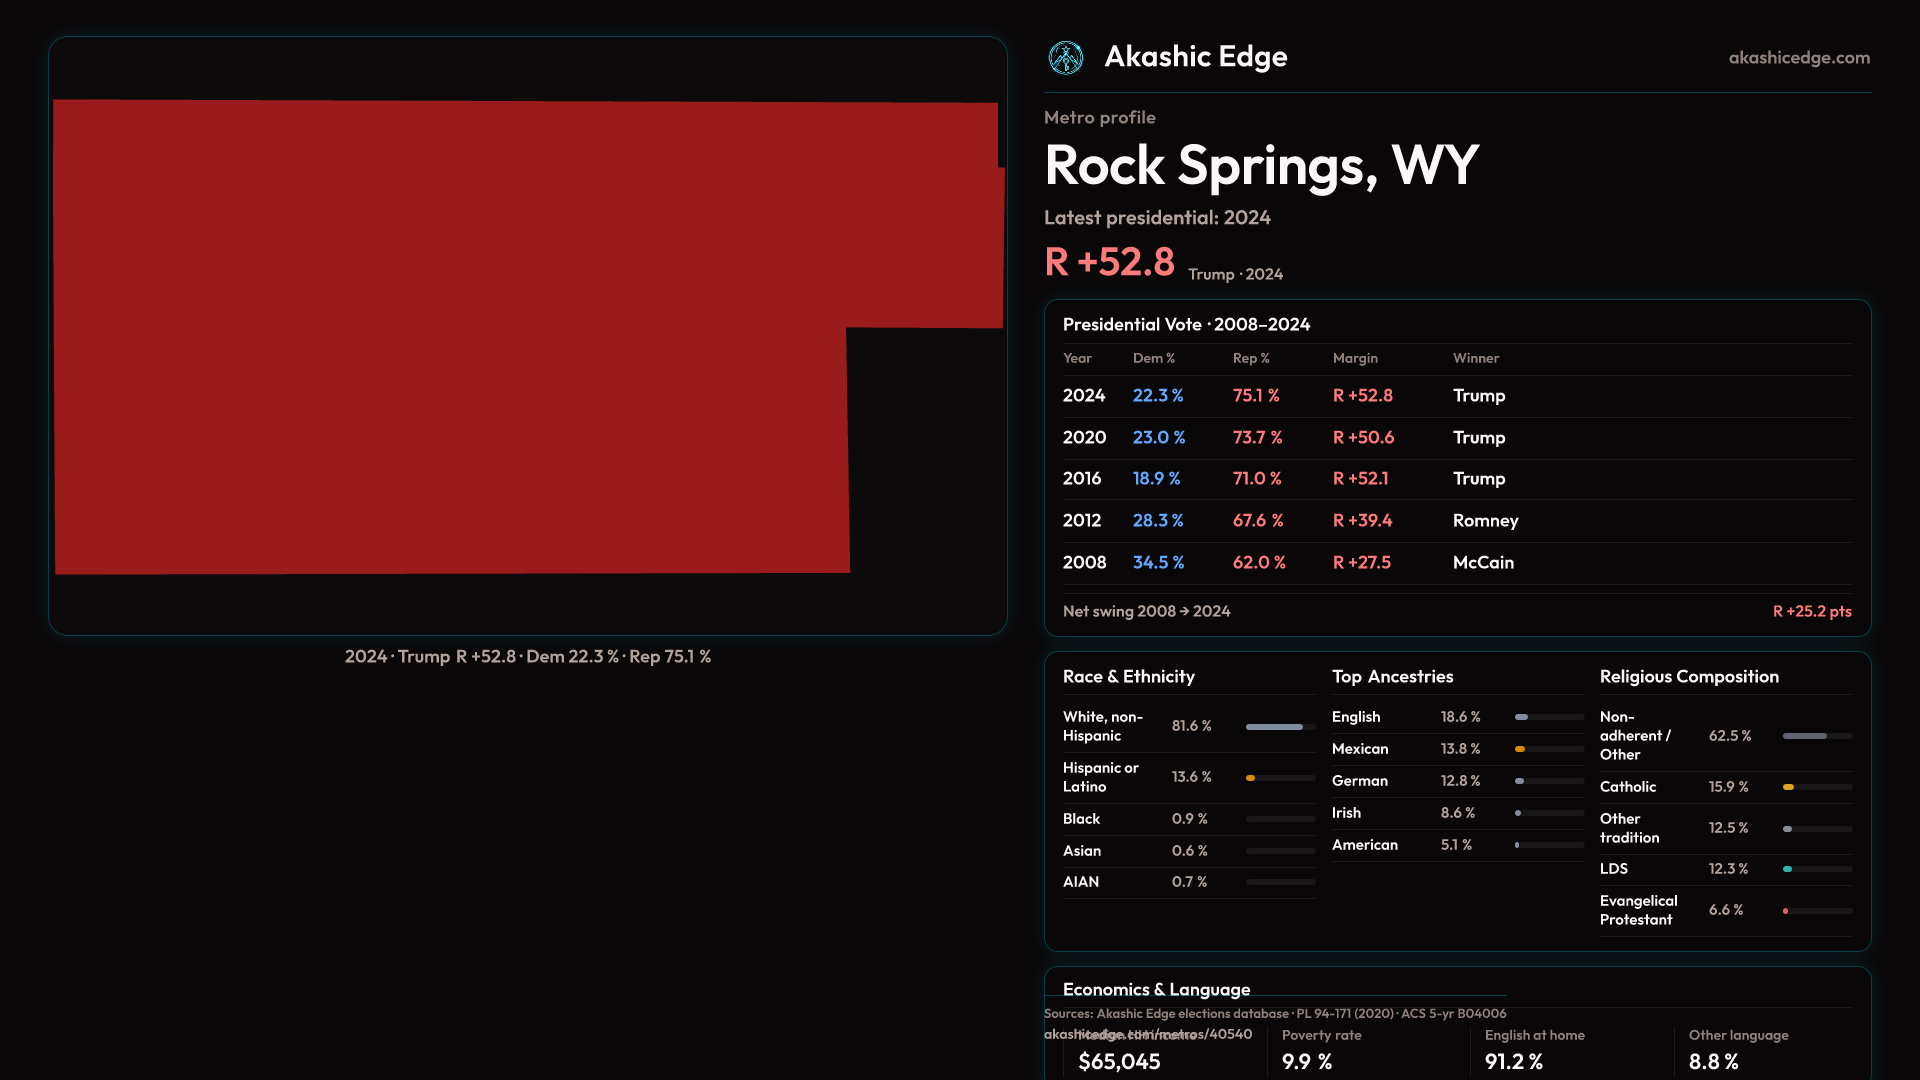Click the Net swing R +25.2 pts value

(1811, 612)
